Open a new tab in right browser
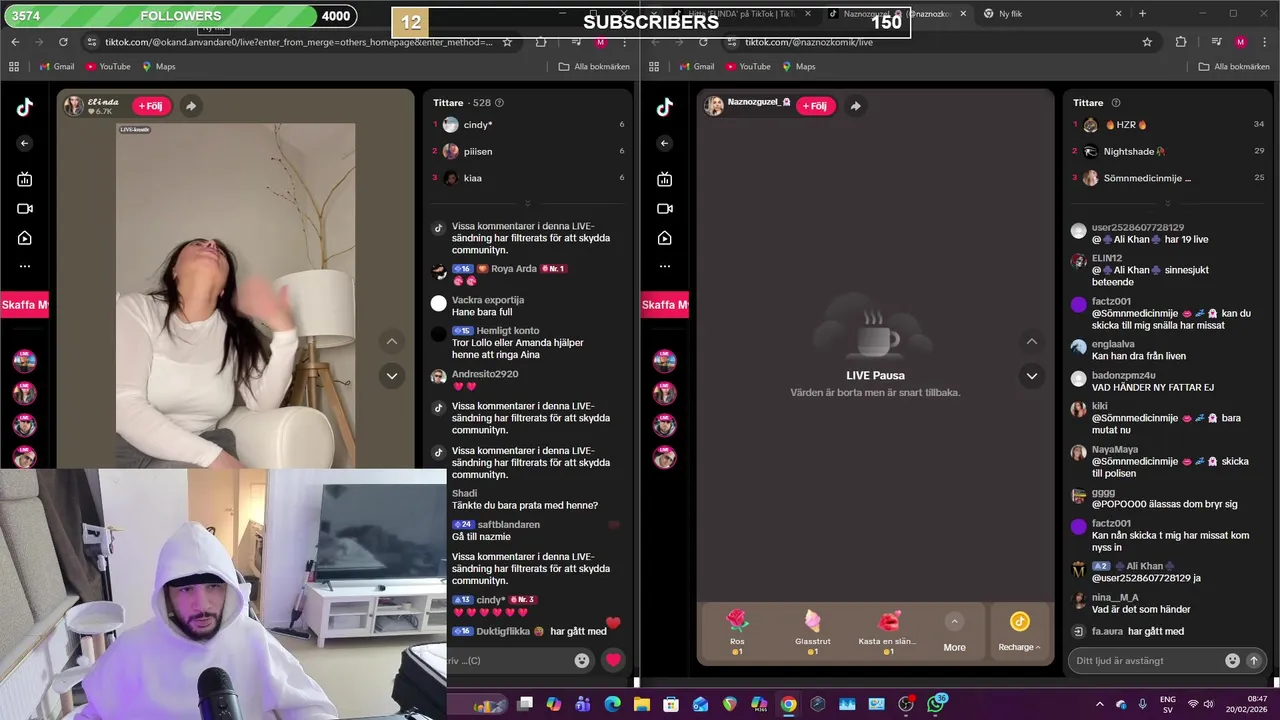Image resolution: width=1280 pixels, height=720 pixels. click(x=1142, y=14)
